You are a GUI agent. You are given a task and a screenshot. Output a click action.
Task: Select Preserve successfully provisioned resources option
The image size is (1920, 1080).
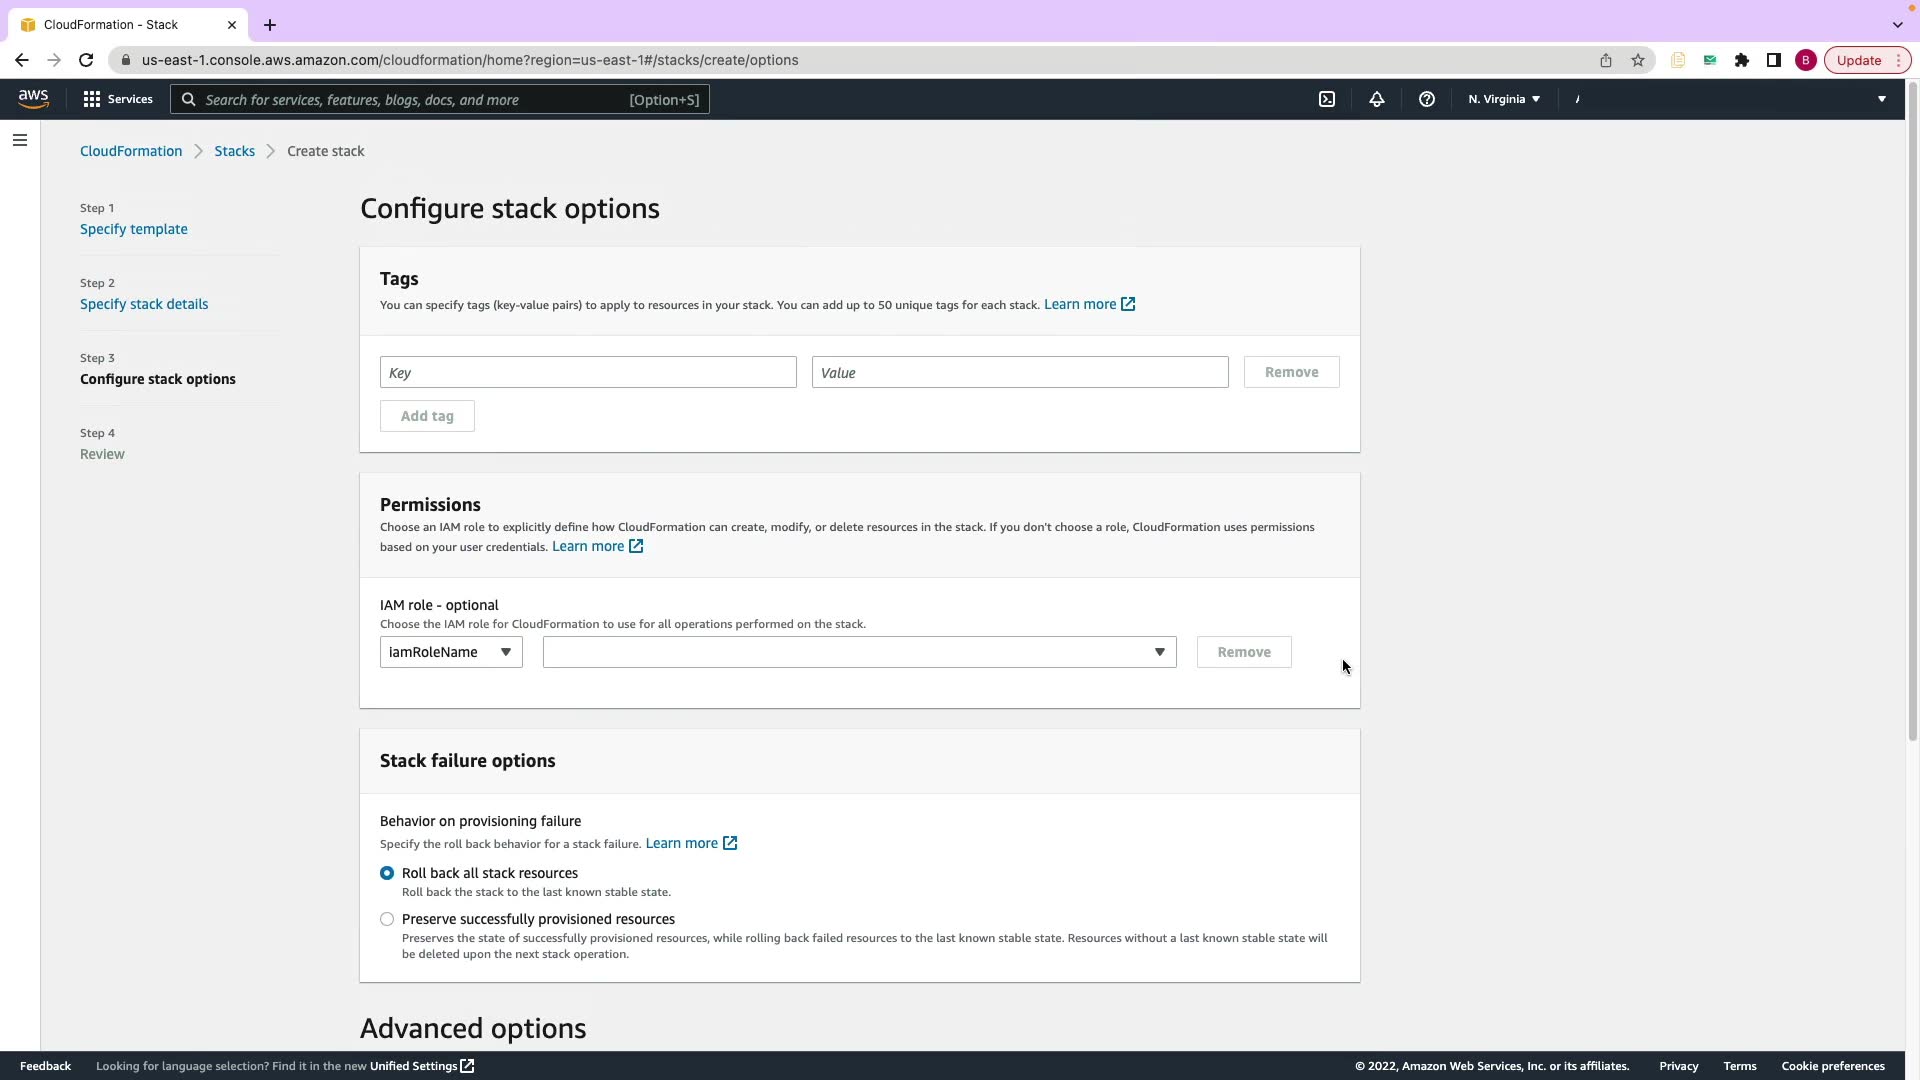point(387,919)
